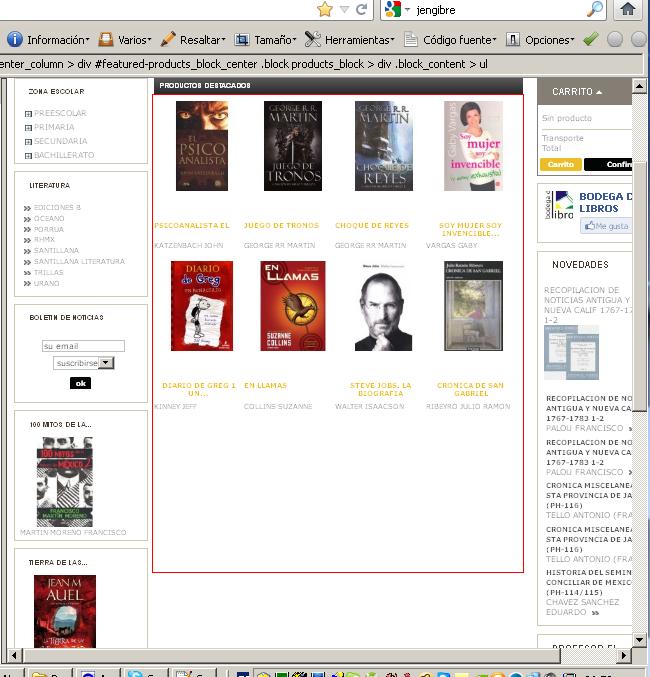650x677 pixels.
Task: Open Soy Mujer Soy Invencible cover
Action: tap(473, 146)
